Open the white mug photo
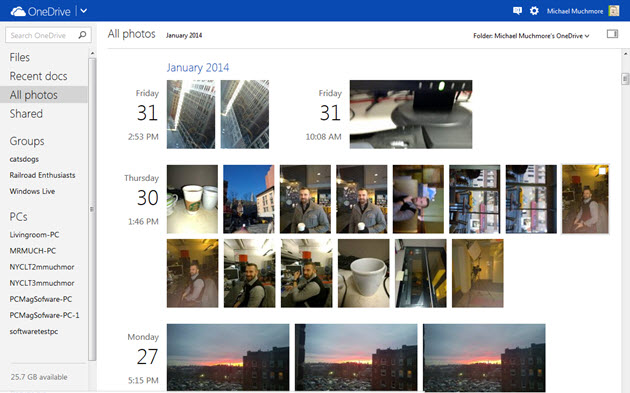 (364, 273)
